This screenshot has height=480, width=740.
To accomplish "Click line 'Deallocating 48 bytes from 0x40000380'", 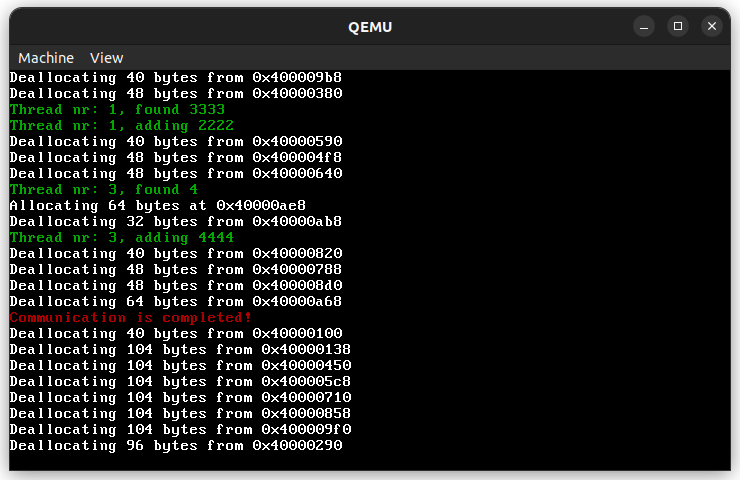I will (176, 93).
